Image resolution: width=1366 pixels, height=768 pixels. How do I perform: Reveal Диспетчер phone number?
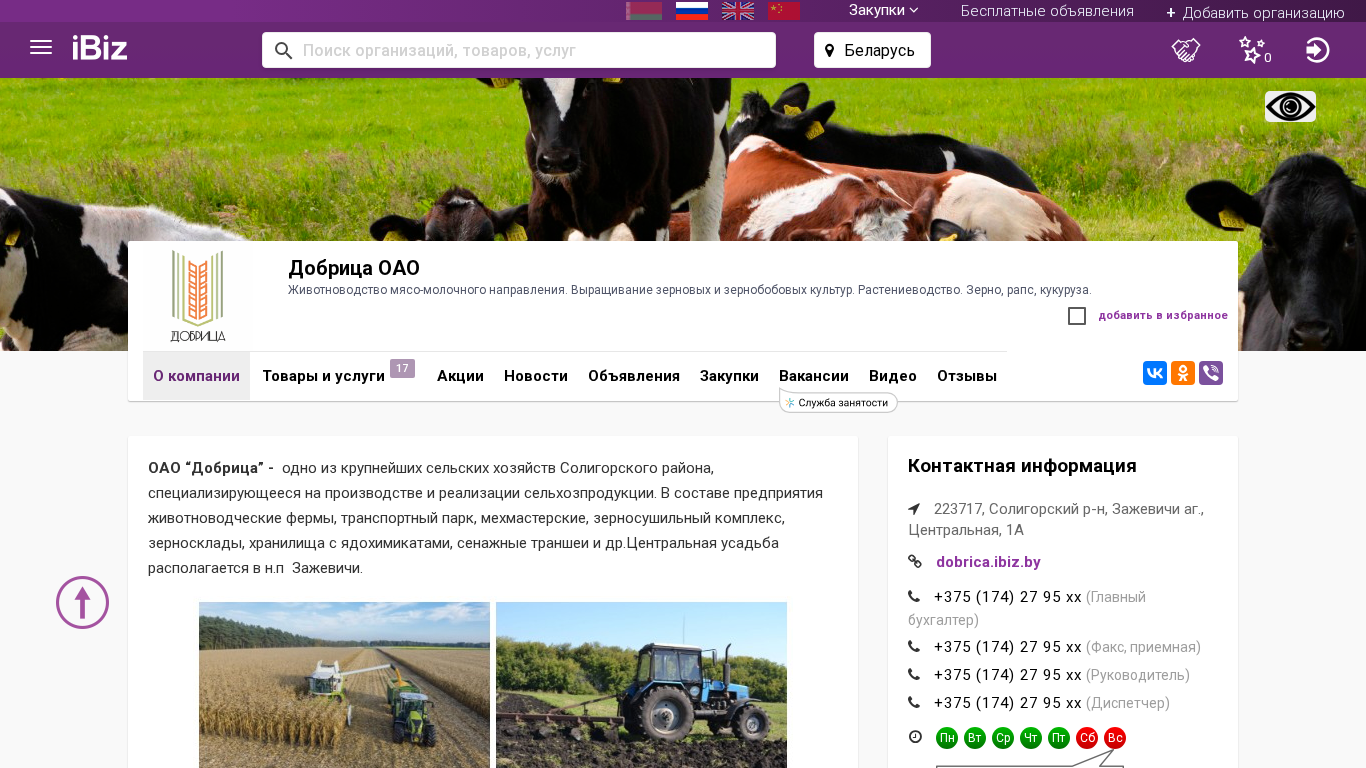1007,703
